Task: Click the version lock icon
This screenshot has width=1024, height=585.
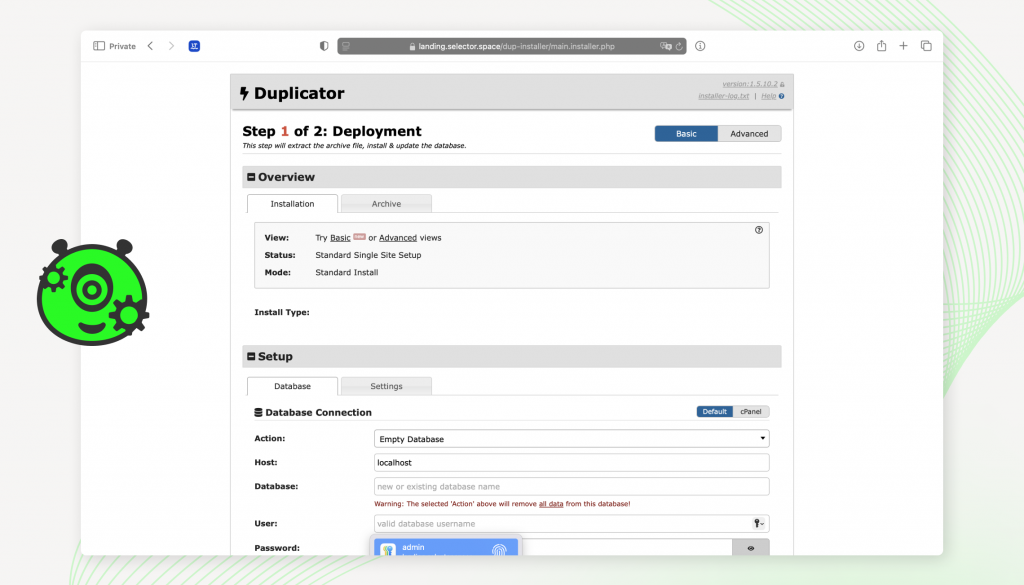Action: point(782,84)
